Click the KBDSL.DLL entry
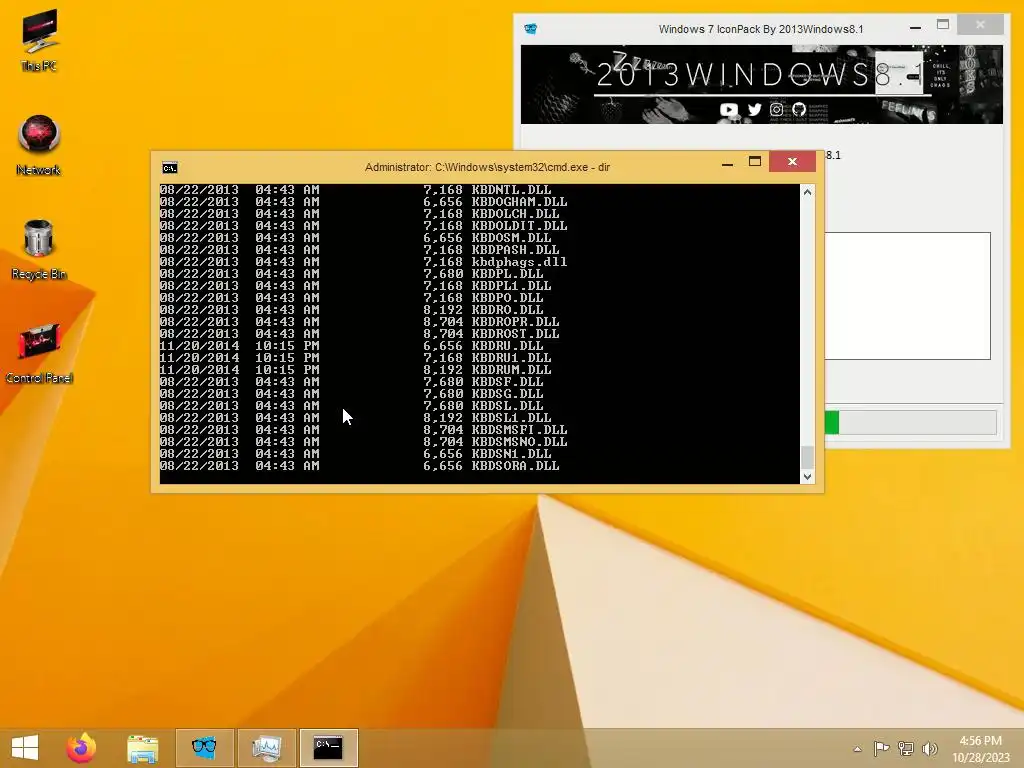 coord(351,406)
